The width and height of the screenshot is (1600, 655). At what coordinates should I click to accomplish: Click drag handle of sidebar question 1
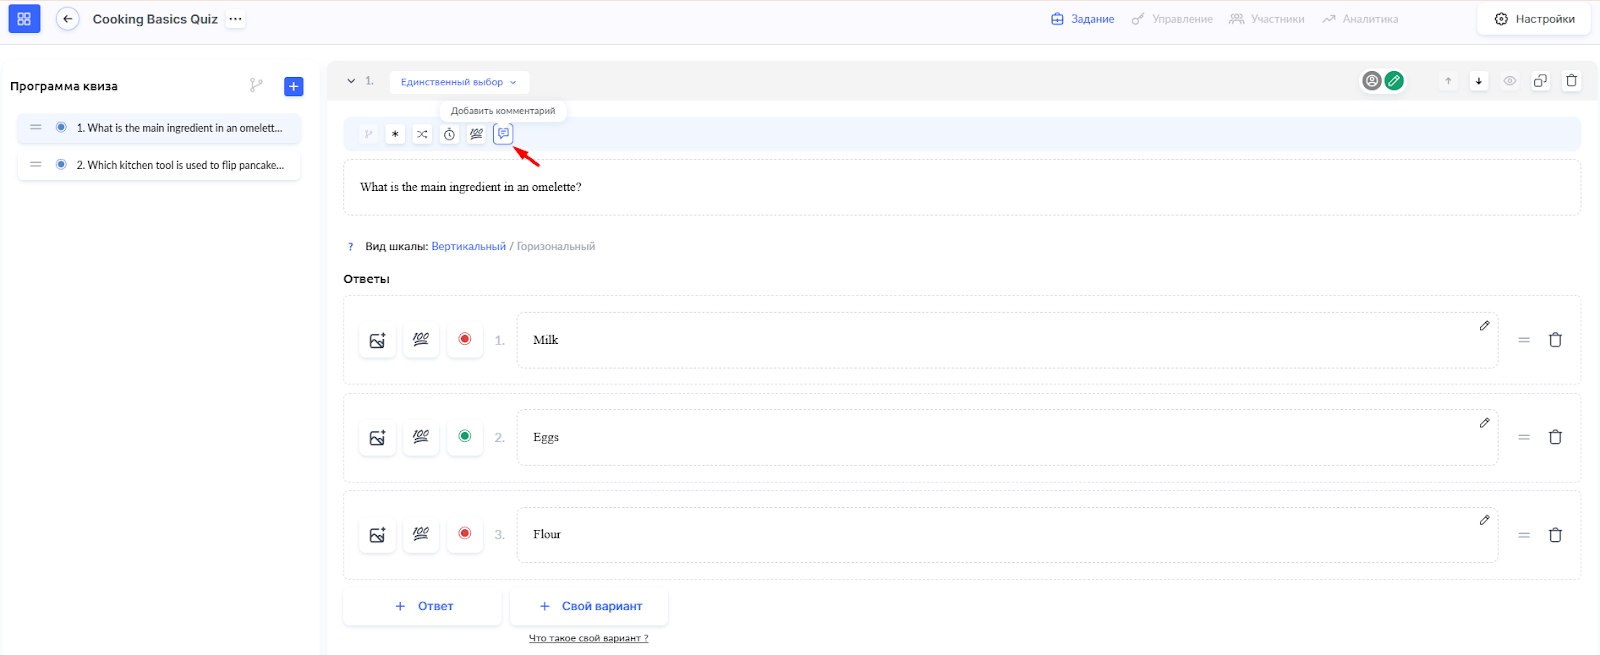click(x=36, y=127)
